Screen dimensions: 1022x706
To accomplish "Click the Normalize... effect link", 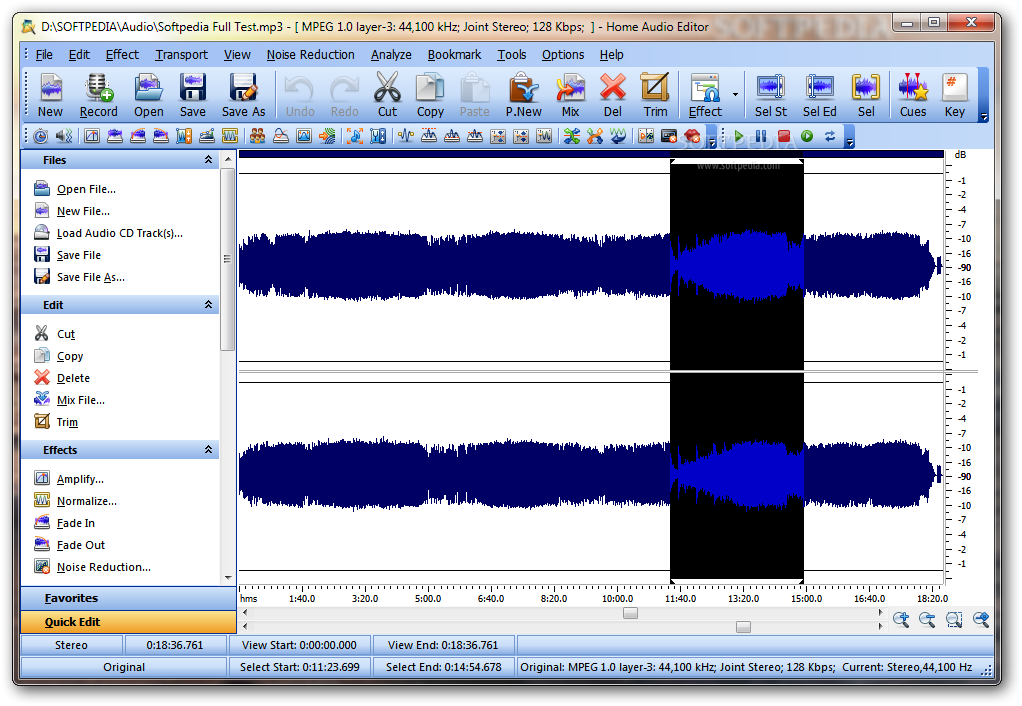I will tap(87, 501).
